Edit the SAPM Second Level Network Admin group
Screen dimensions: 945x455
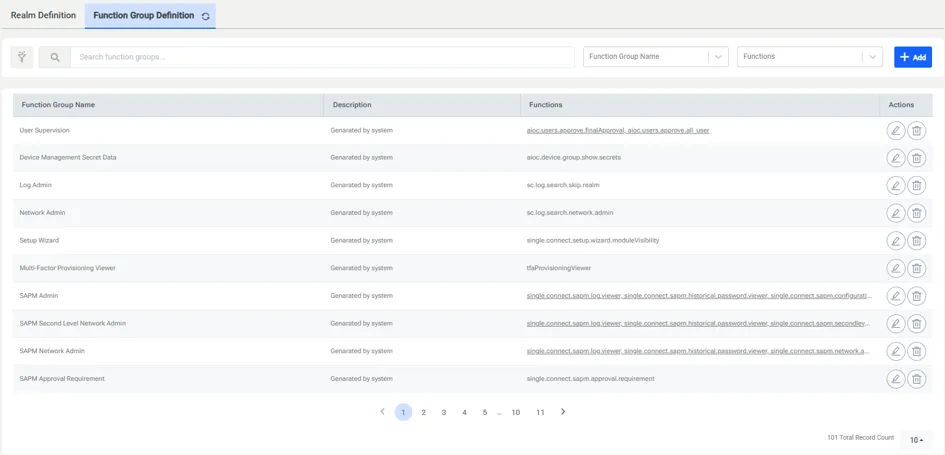[896, 324]
